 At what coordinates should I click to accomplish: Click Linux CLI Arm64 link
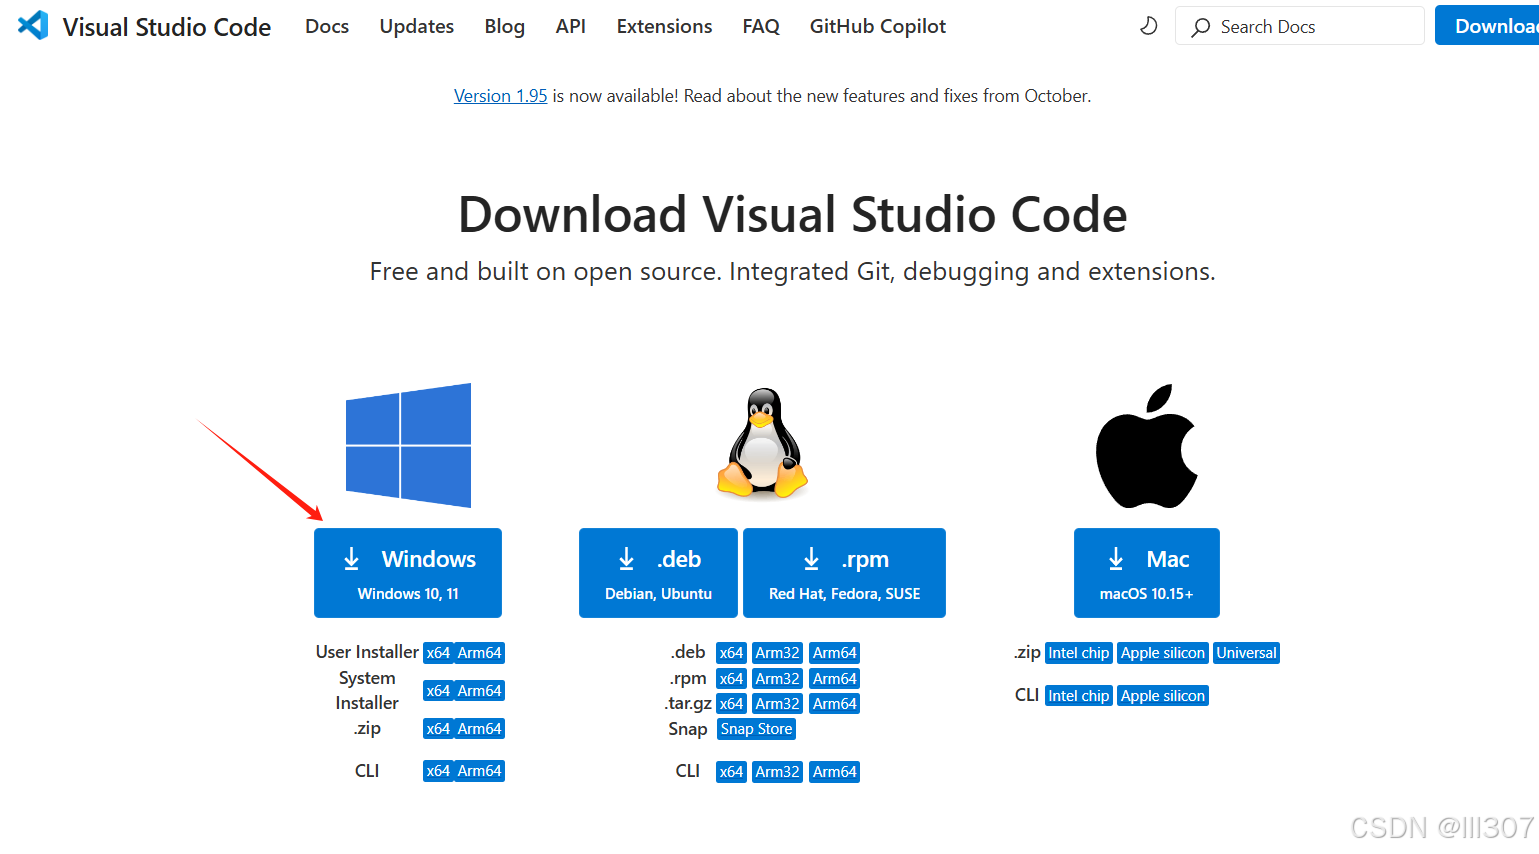(835, 772)
